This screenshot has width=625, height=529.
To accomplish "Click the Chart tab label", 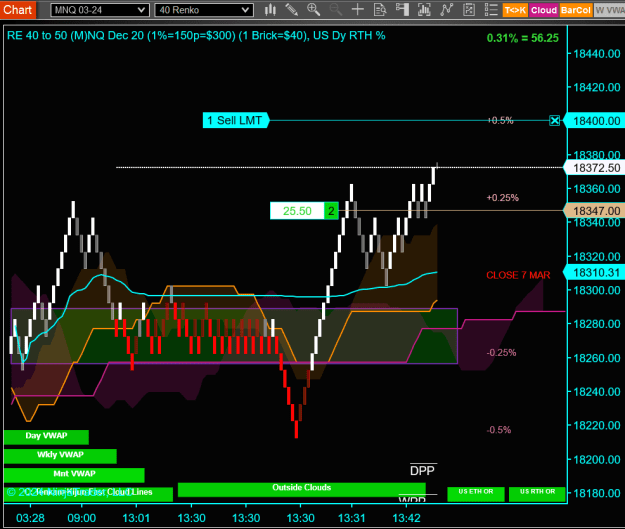I will coord(18,10).
